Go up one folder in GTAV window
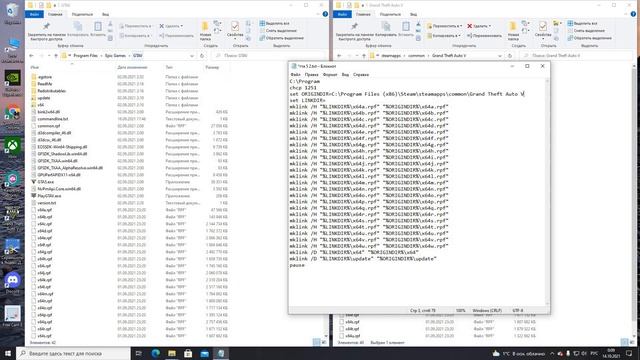Image resolution: width=640 pixels, height=360 pixels. (x=56, y=56)
